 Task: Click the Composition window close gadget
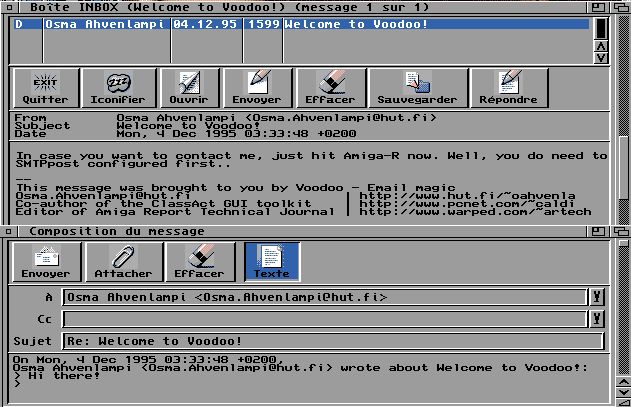(x=9, y=231)
